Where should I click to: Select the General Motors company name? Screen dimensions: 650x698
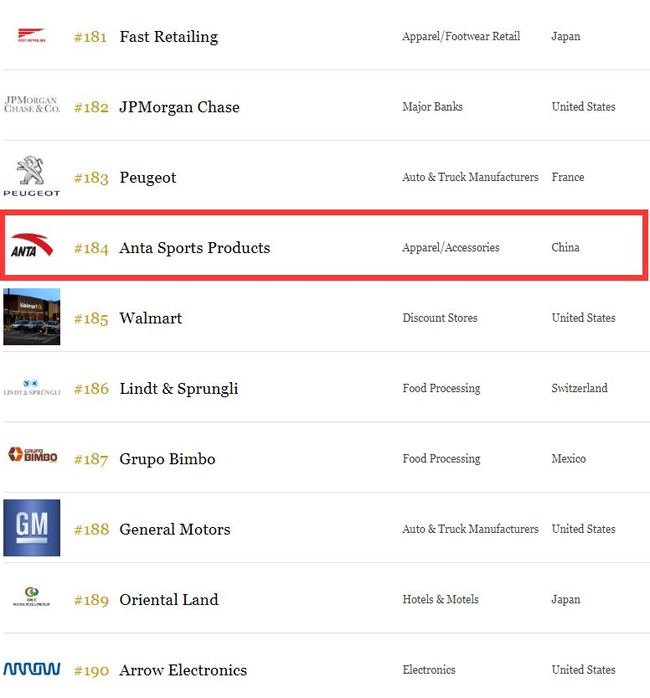click(174, 529)
